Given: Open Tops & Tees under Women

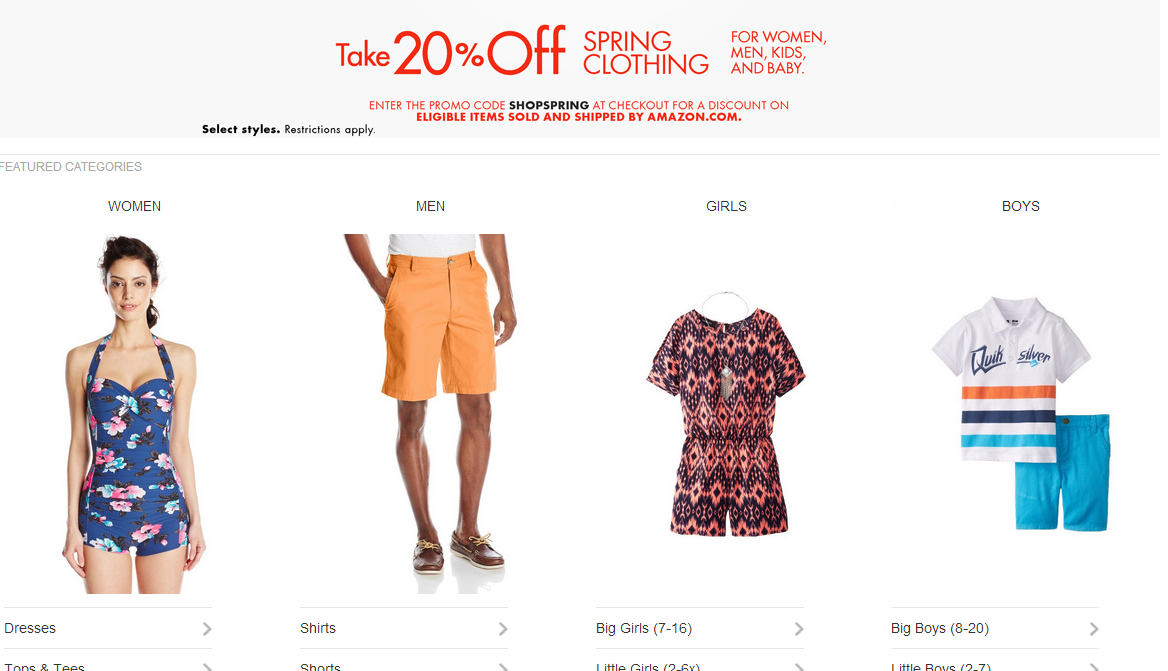Looking at the screenshot, I should pyautogui.click(x=44, y=667).
